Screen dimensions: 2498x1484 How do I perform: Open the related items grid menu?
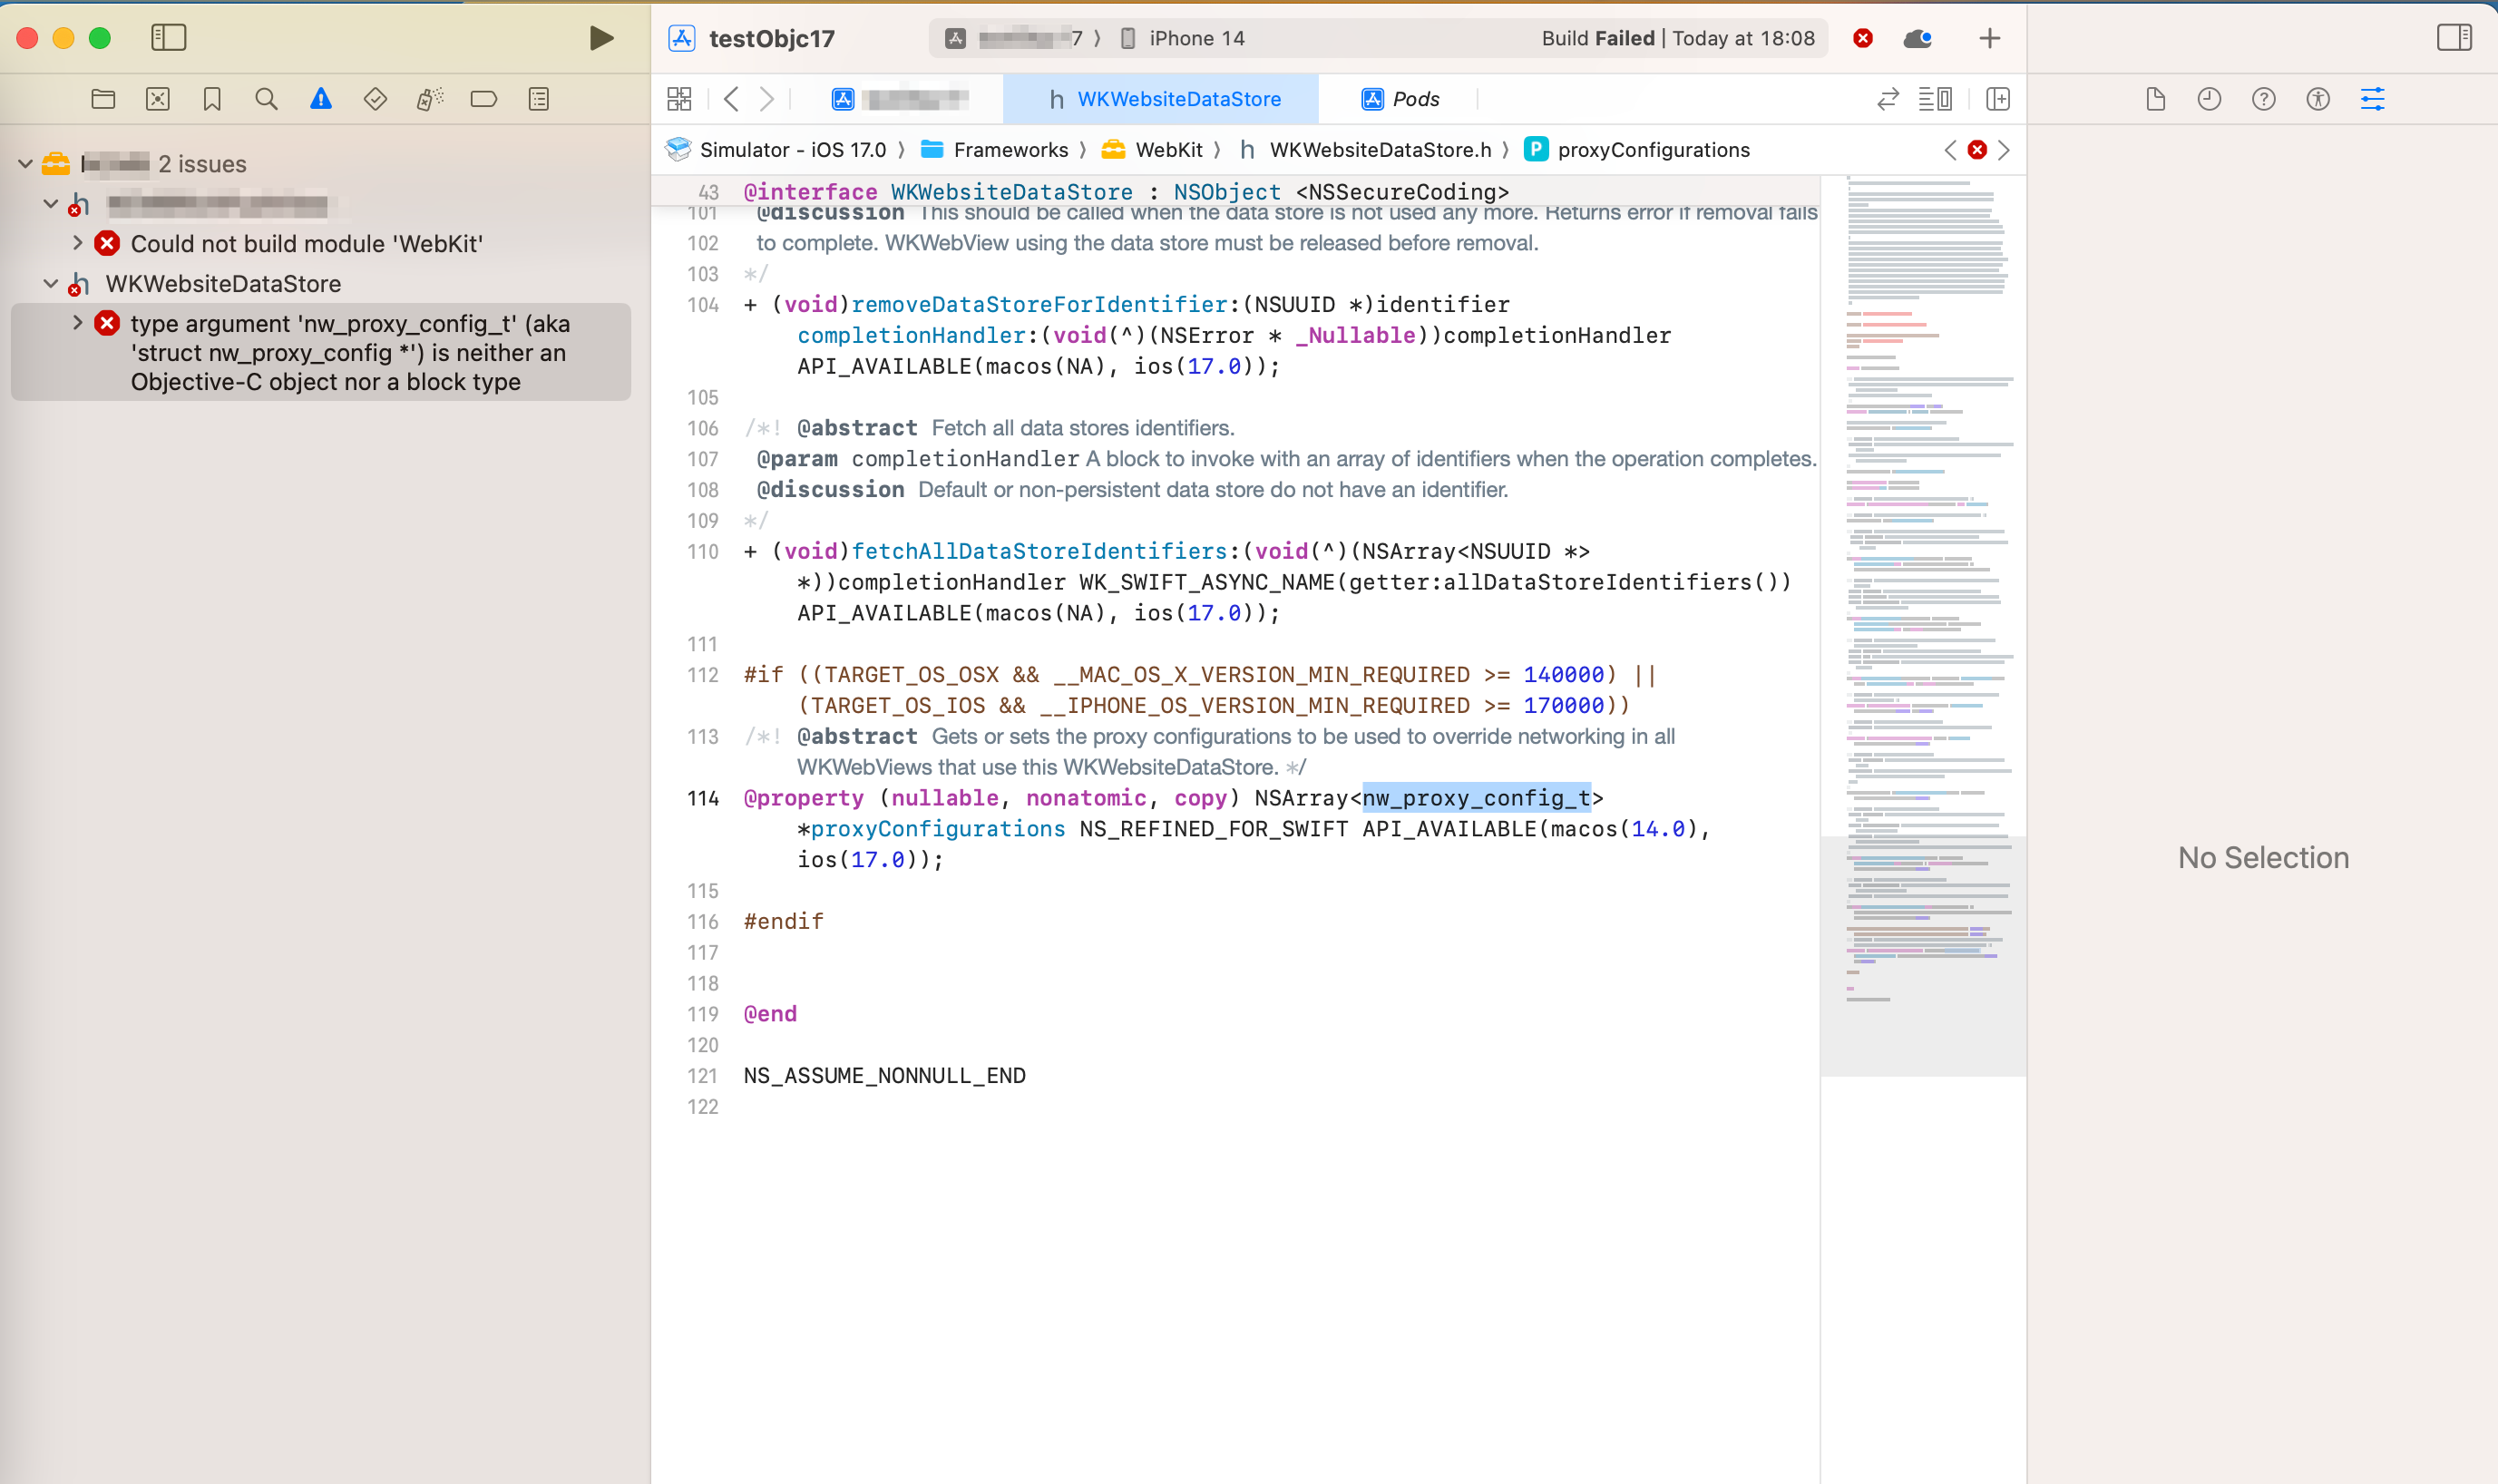tap(679, 99)
